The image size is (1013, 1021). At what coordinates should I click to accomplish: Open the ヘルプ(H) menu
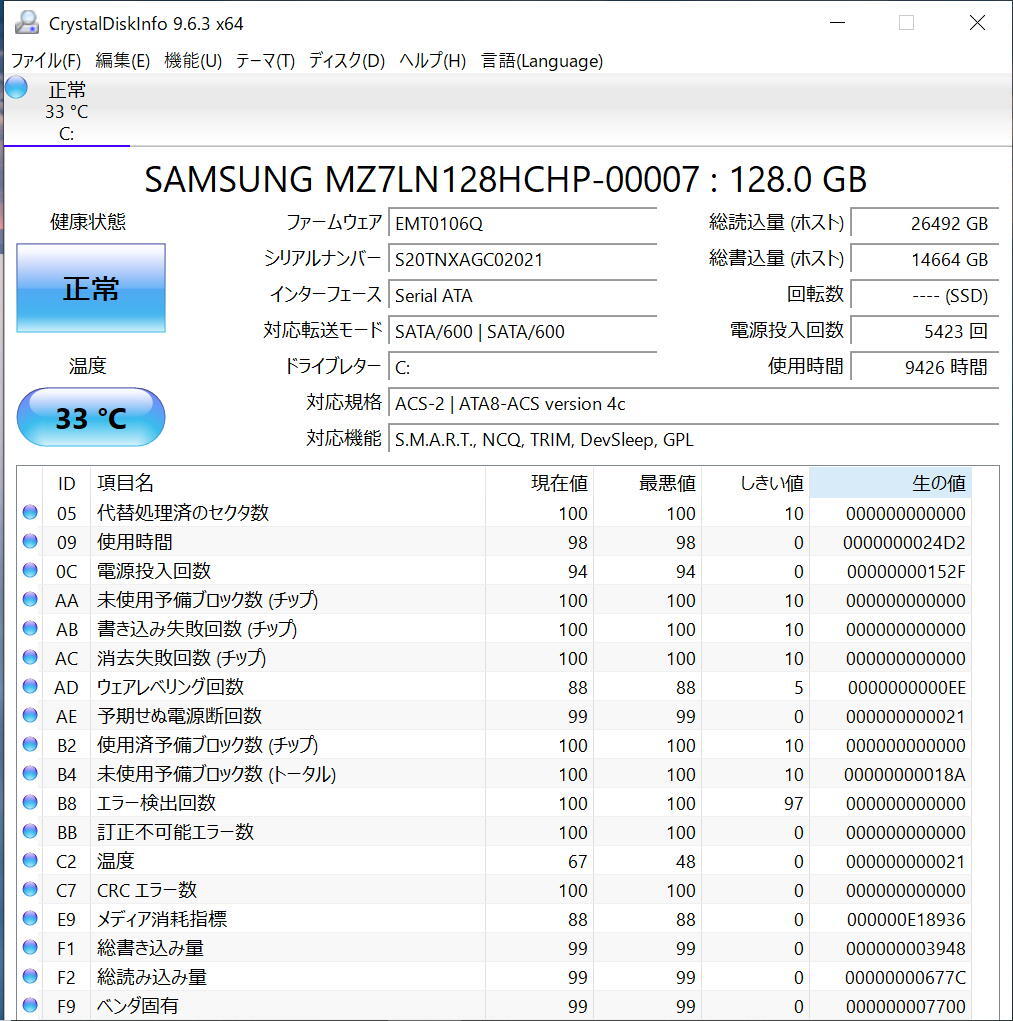pos(432,61)
